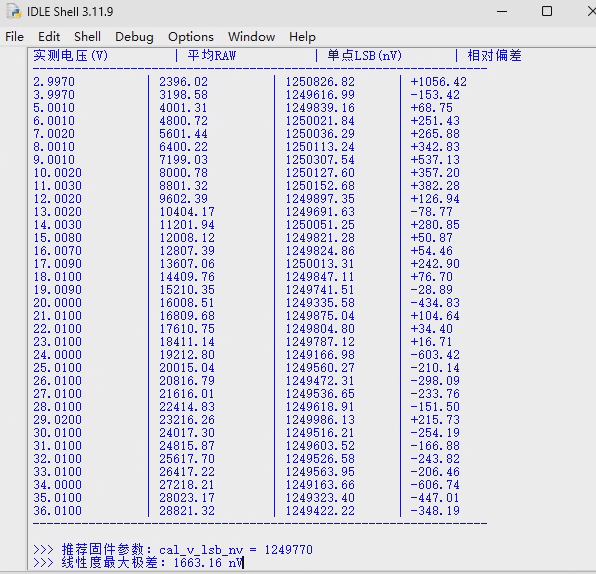Open the Shell menu

(x=87, y=37)
